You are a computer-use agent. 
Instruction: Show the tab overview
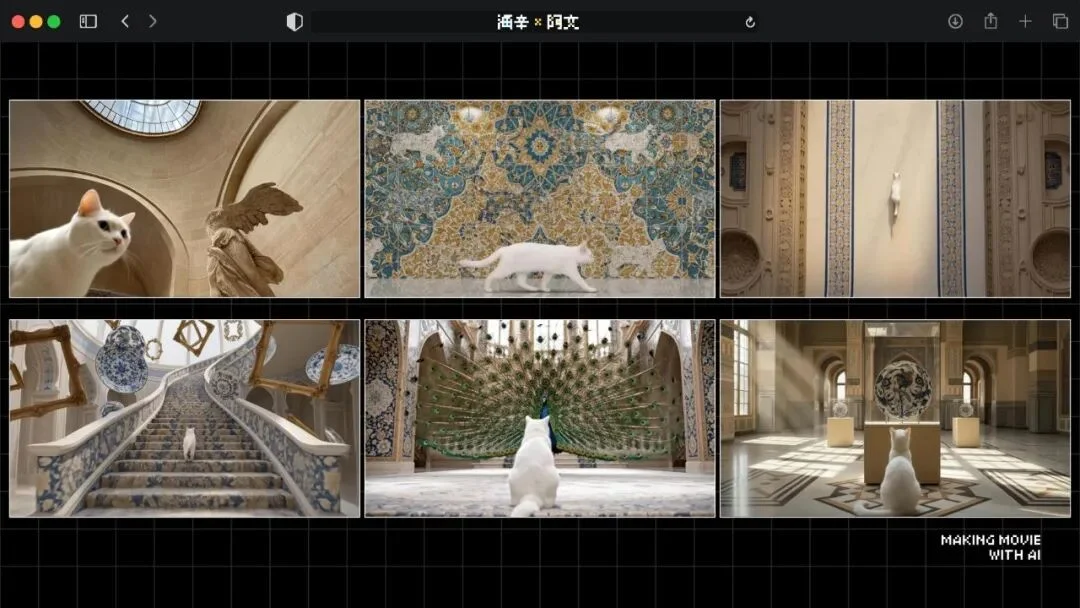[x=1060, y=21]
